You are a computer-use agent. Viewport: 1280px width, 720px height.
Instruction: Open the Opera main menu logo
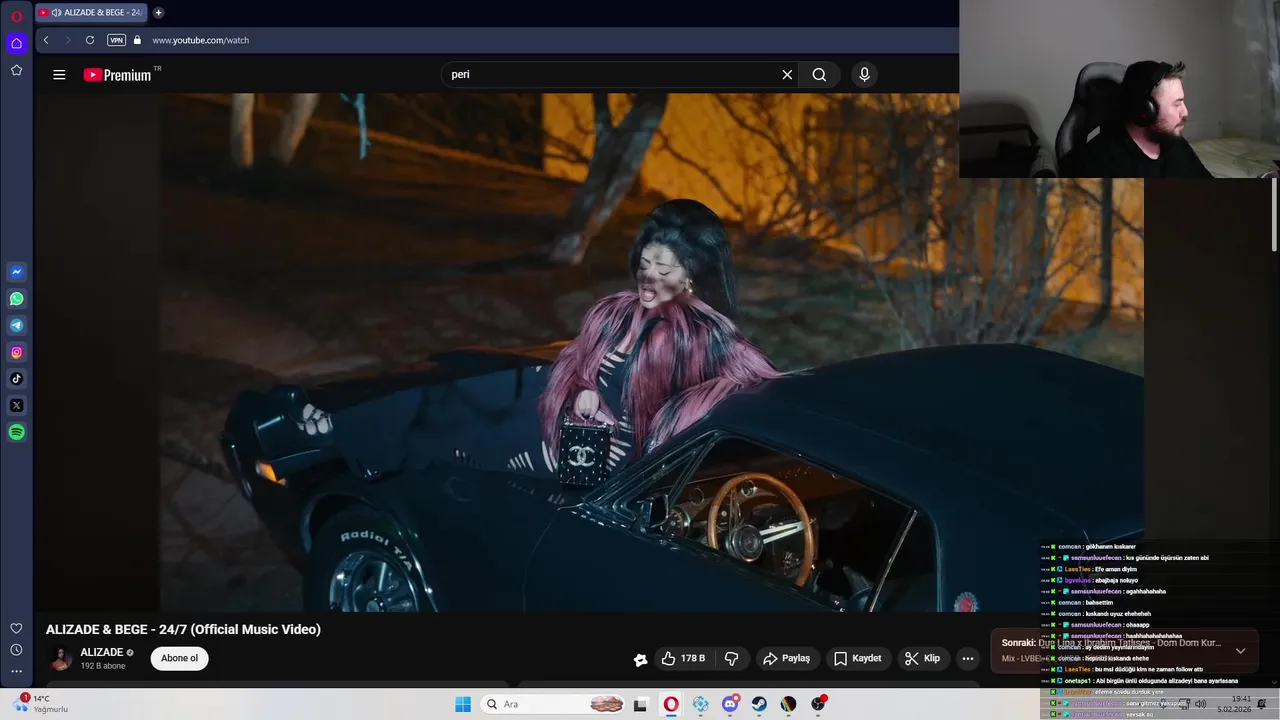pyautogui.click(x=17, y=17)
